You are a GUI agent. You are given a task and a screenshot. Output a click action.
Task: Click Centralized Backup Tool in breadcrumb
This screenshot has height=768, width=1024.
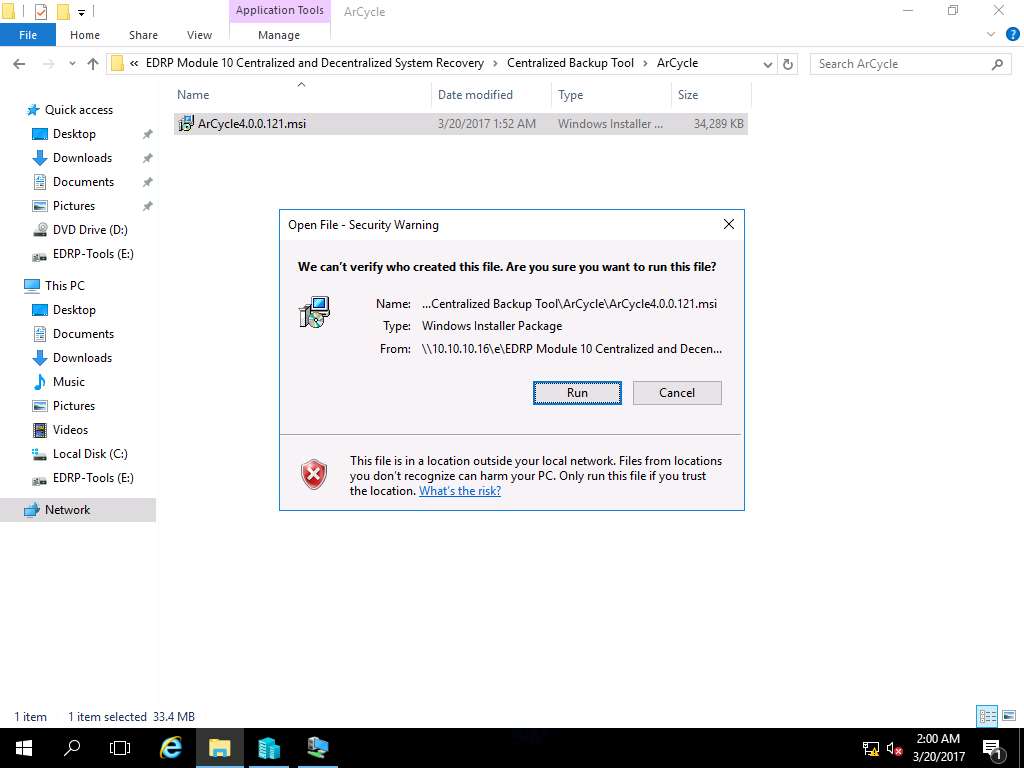pos(570,63)
